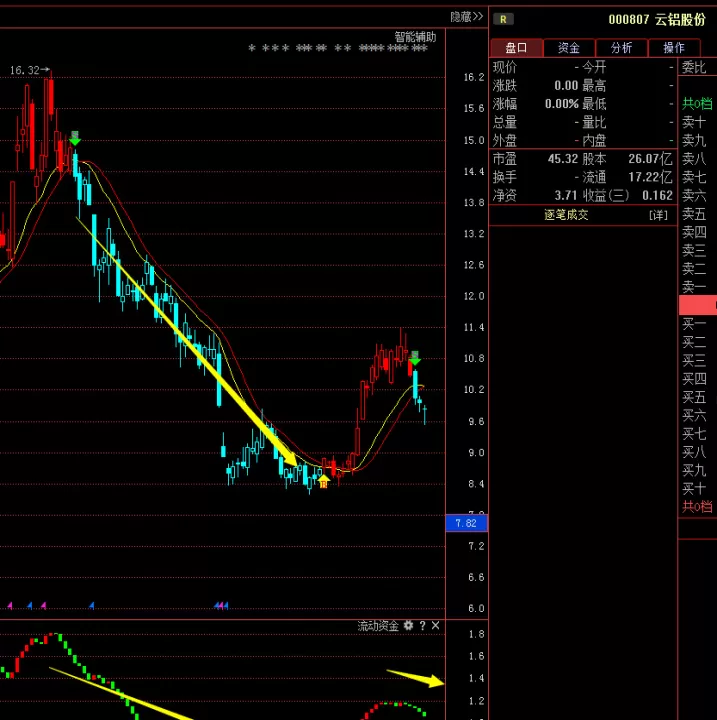Open settings gear of 流动资金 indicator
The height and width of the screenshot is (720, 717).
[408, 625]
